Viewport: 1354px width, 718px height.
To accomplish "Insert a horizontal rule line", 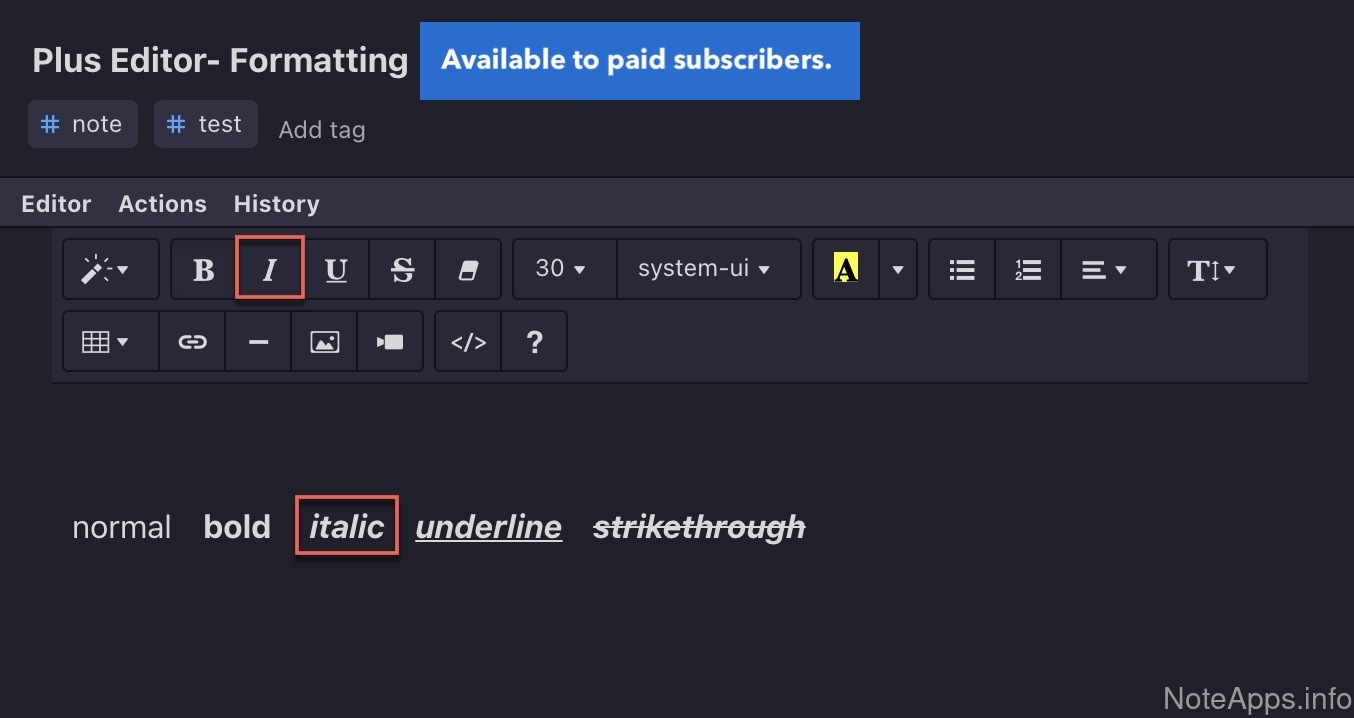I will click(258, 342).
